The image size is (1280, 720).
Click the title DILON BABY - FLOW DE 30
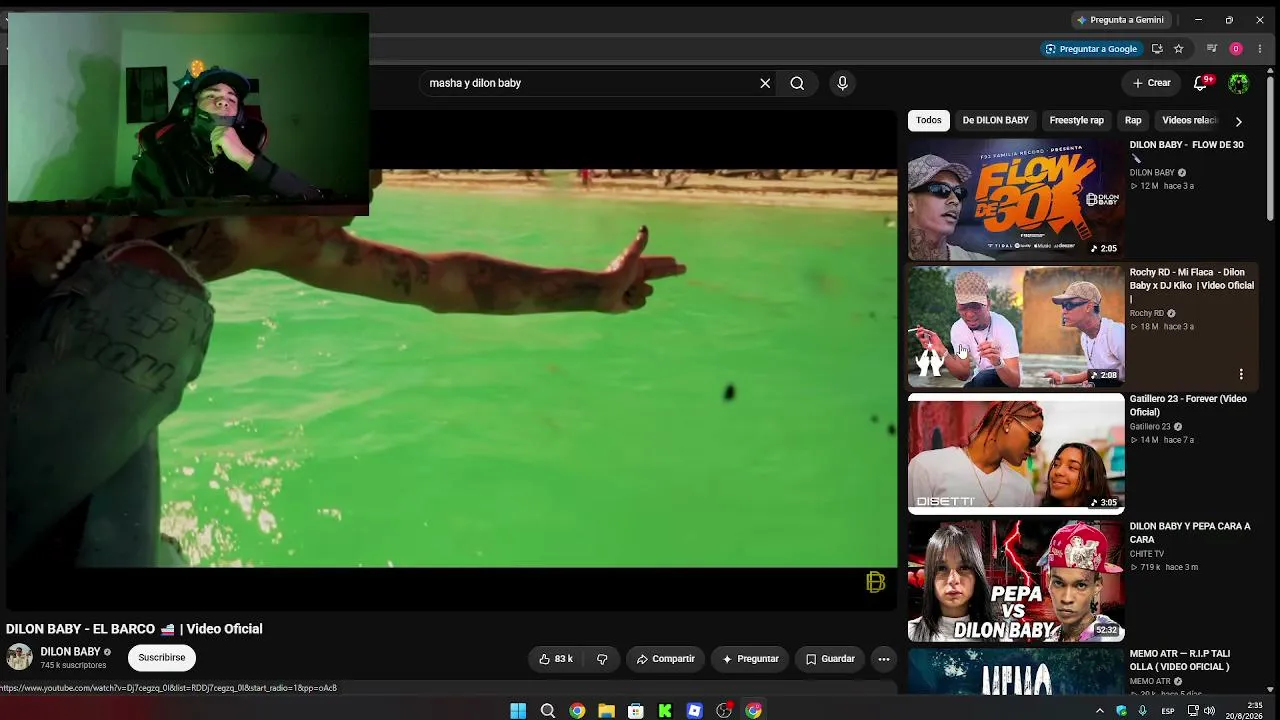[1187, 145]
